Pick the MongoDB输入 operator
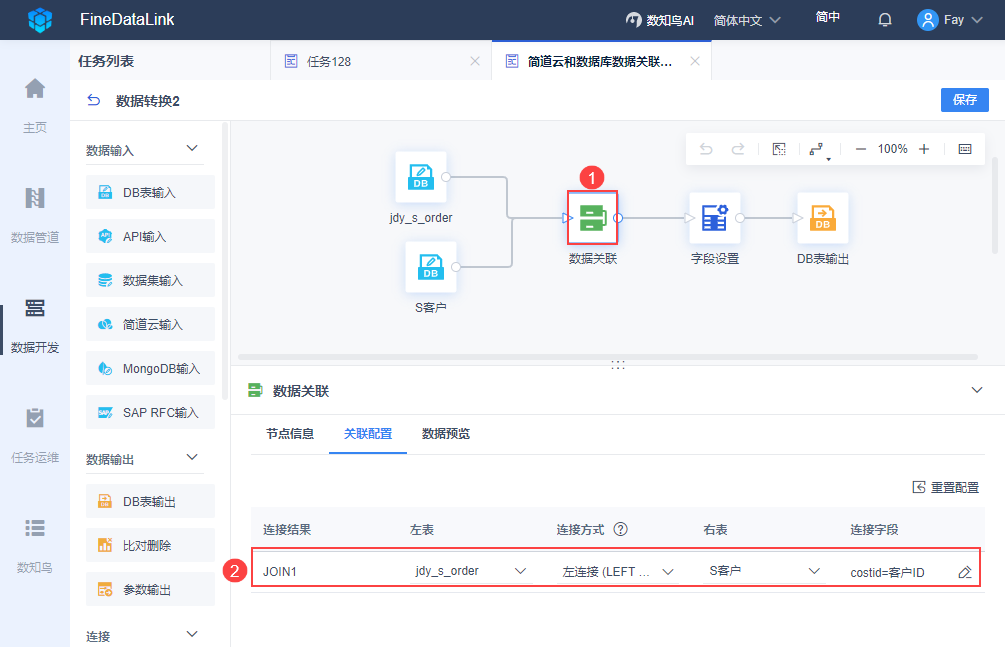This screenshot has width=1005, height=647. pos(150,368)
